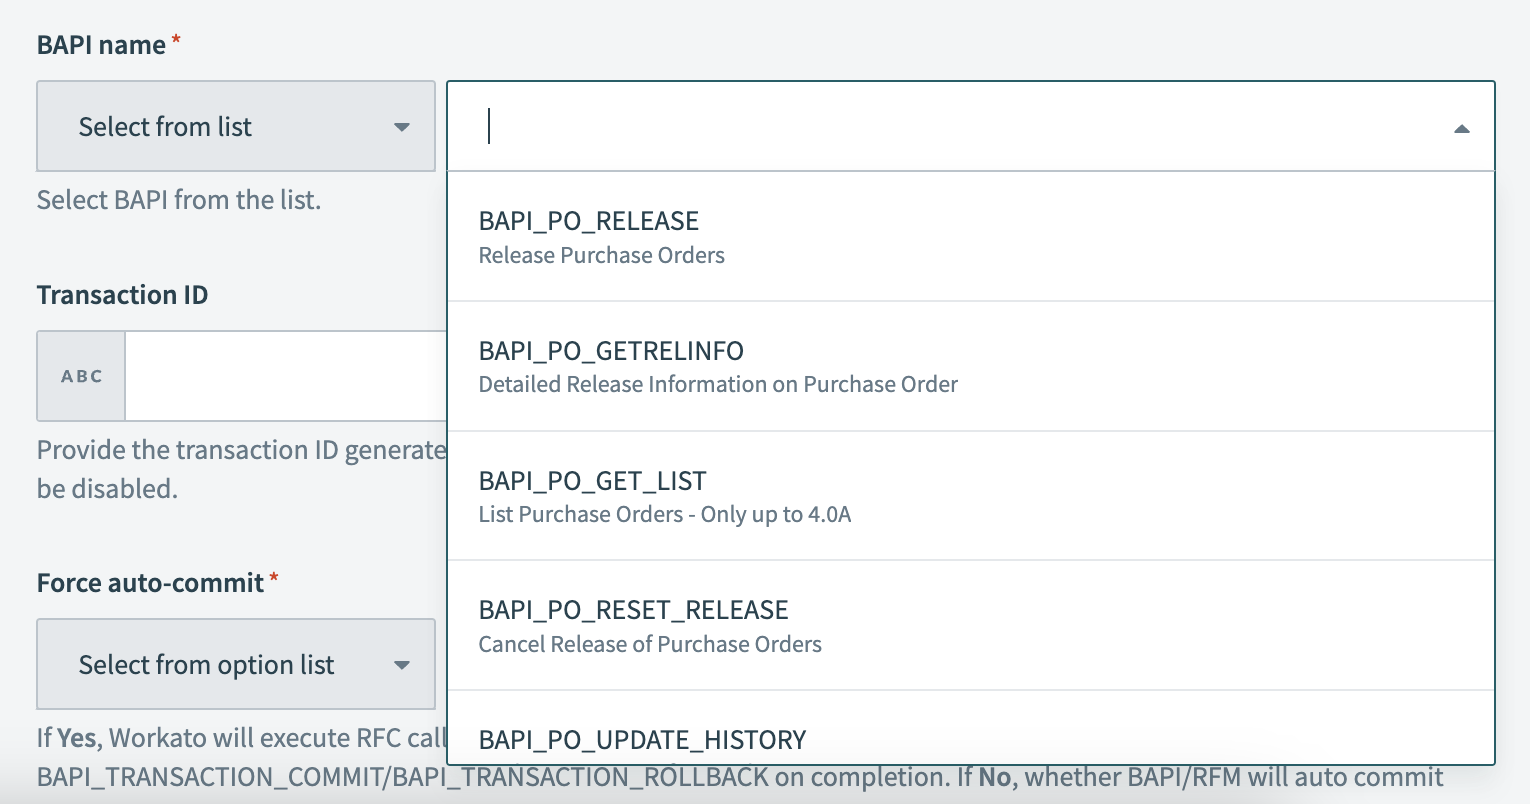
Task: Click the Cancel Release of Purchase Orders text
Action: click(650, 644)
